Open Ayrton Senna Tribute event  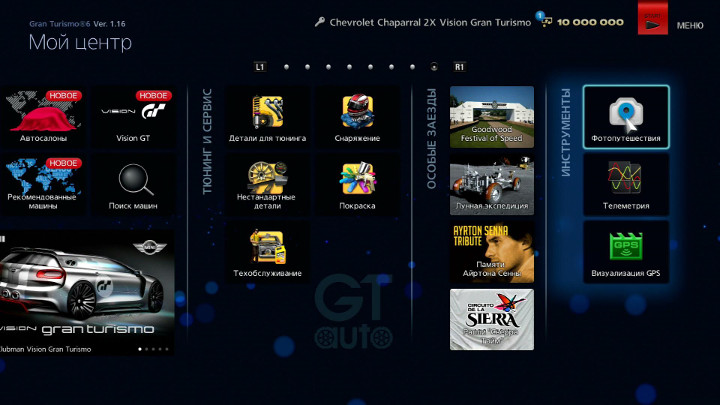[x=491, y=252]
